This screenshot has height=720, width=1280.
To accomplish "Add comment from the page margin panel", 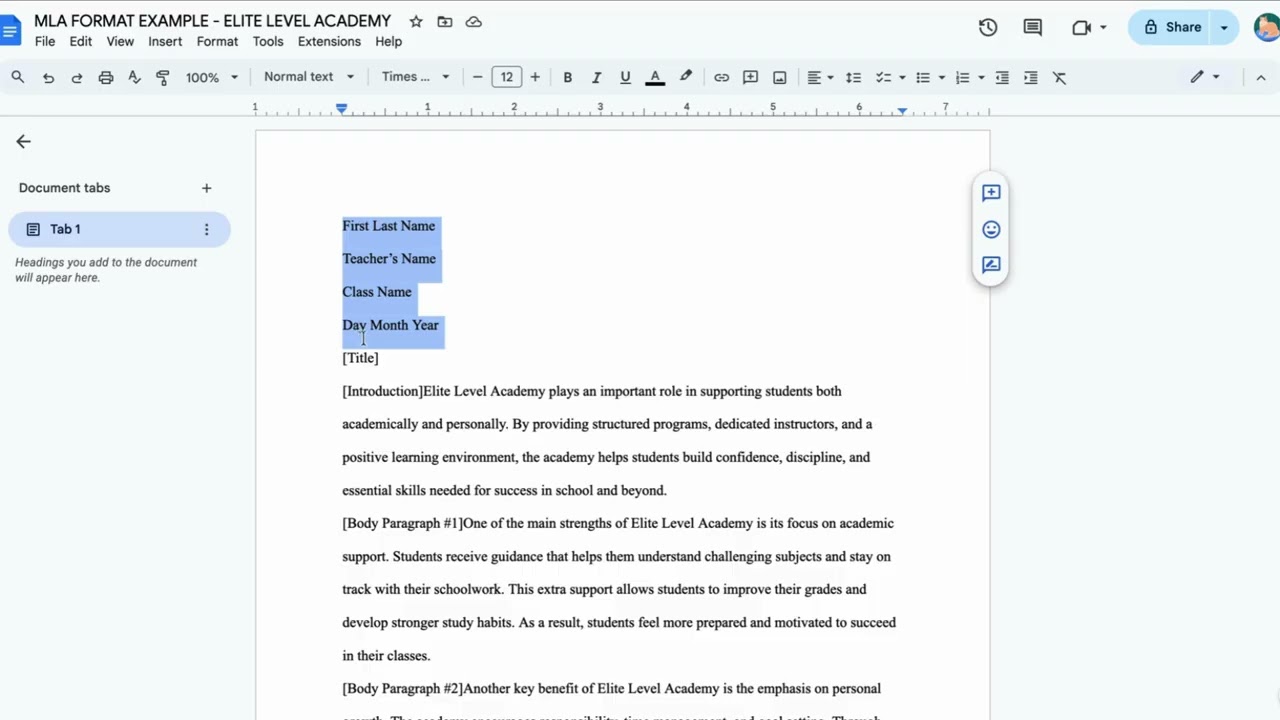I will point(991,192).
